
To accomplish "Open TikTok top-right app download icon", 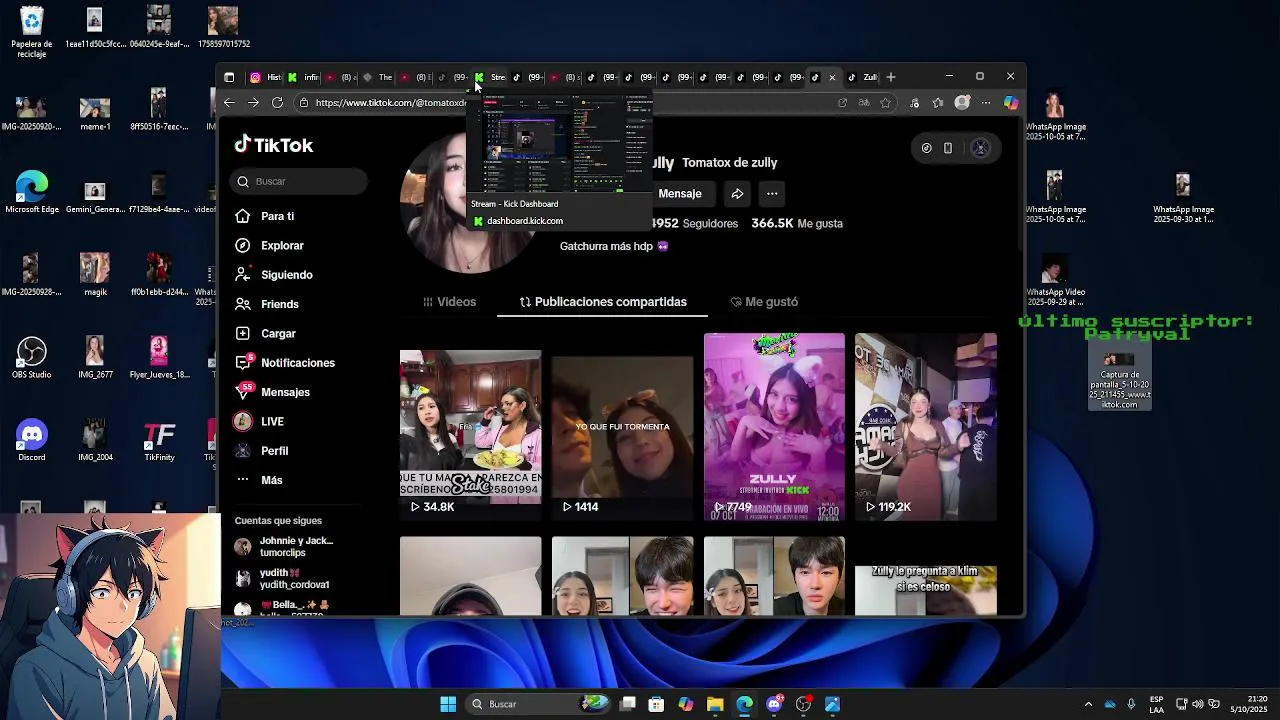I will click(948, 148).
